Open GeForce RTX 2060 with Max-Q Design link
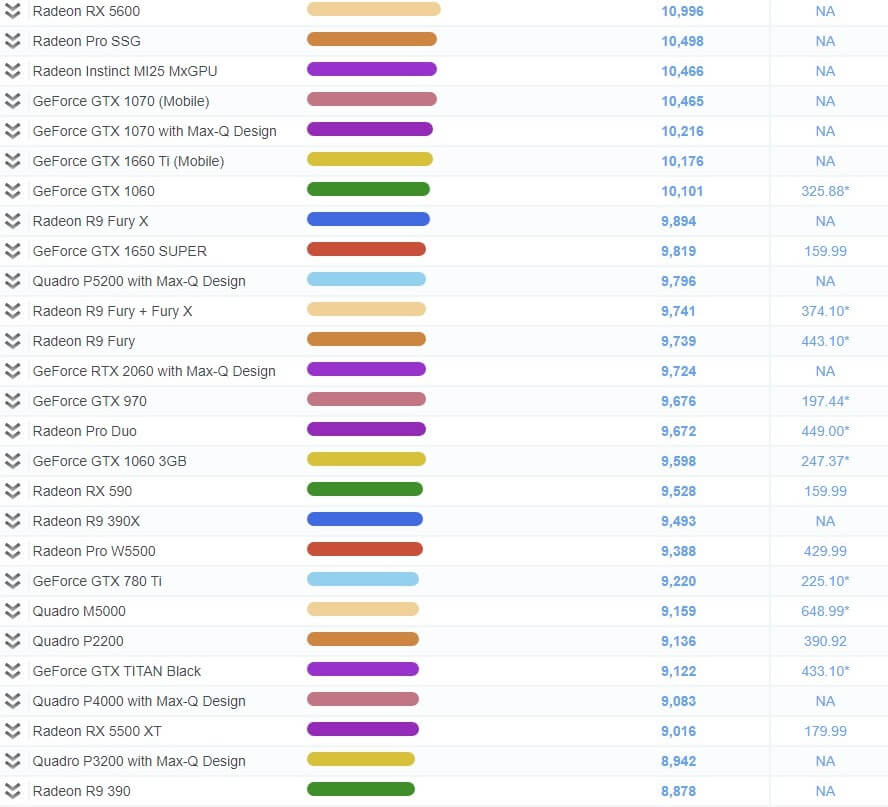 tap(154, 372)
